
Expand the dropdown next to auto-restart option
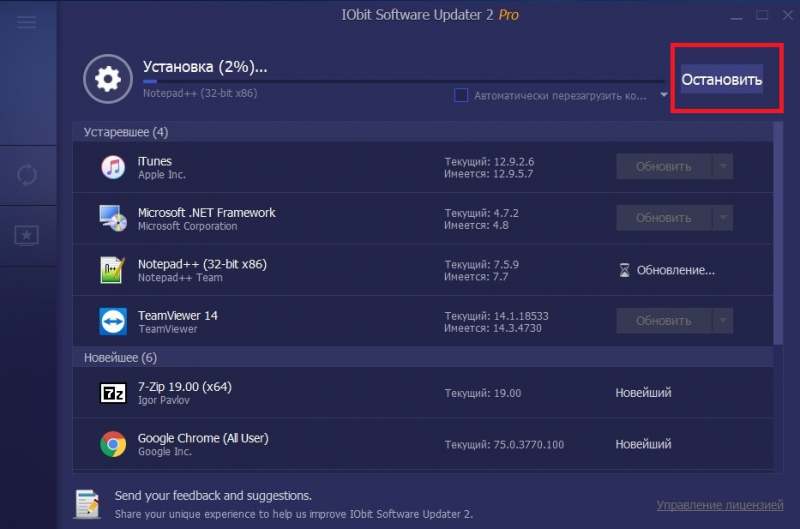pyautogui.click(x=663, y=94)
